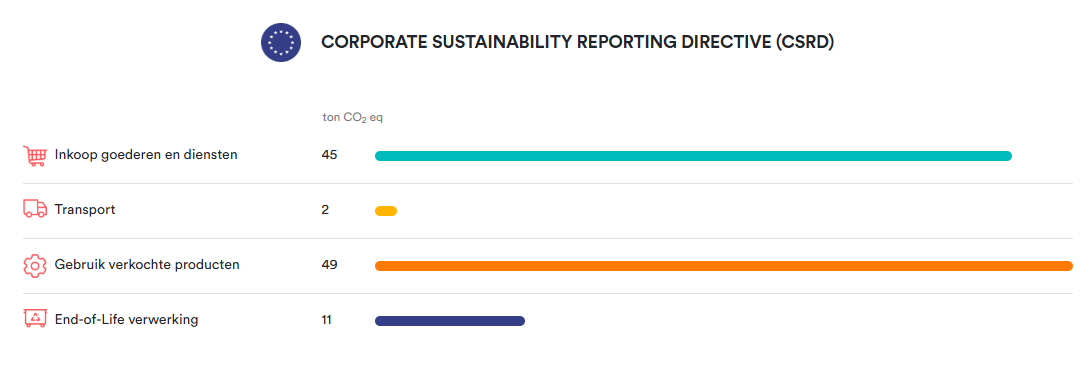
Task: Click the ton CO2 eq column header
Action: click(x=352, y=117)
